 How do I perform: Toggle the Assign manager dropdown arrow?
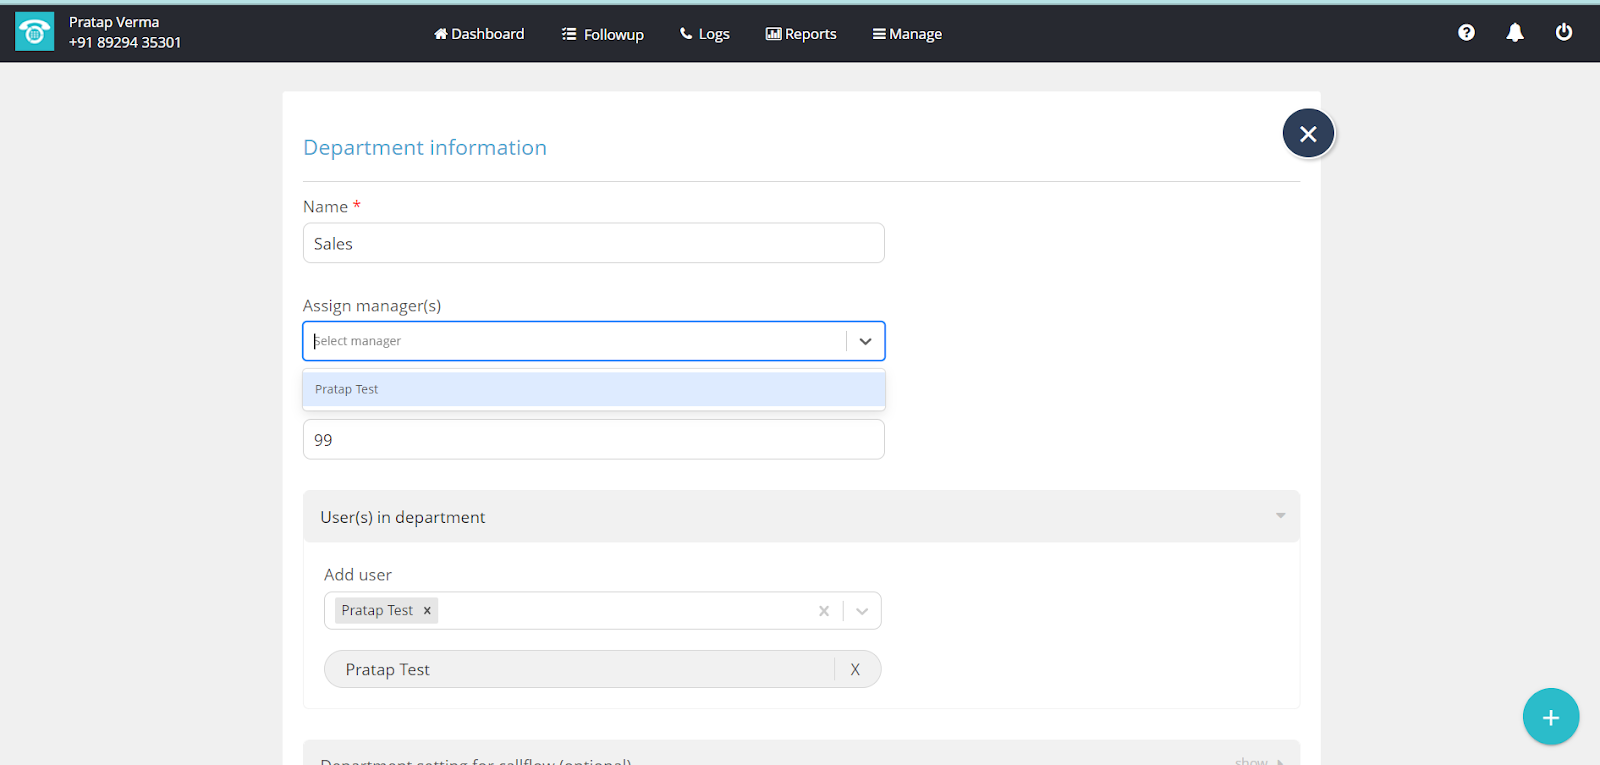pyautogui.click(x=865, y=341)
